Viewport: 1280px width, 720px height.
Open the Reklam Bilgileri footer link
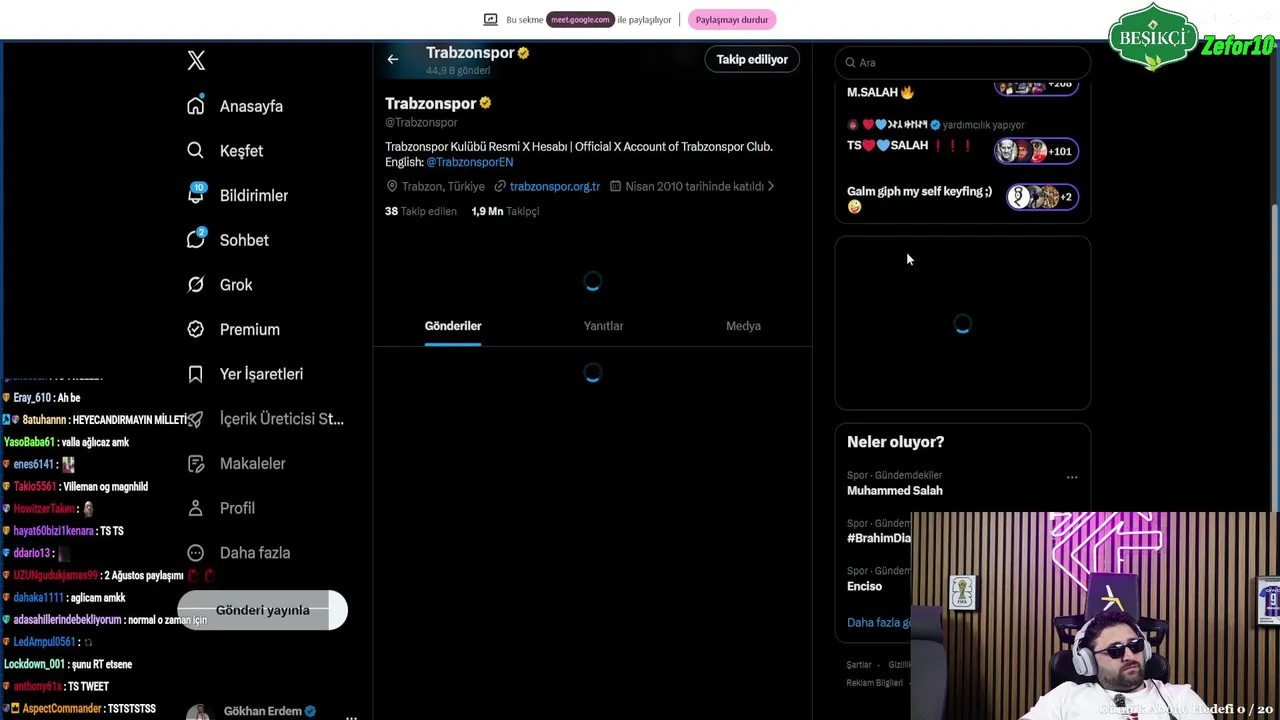coord(875,683)
